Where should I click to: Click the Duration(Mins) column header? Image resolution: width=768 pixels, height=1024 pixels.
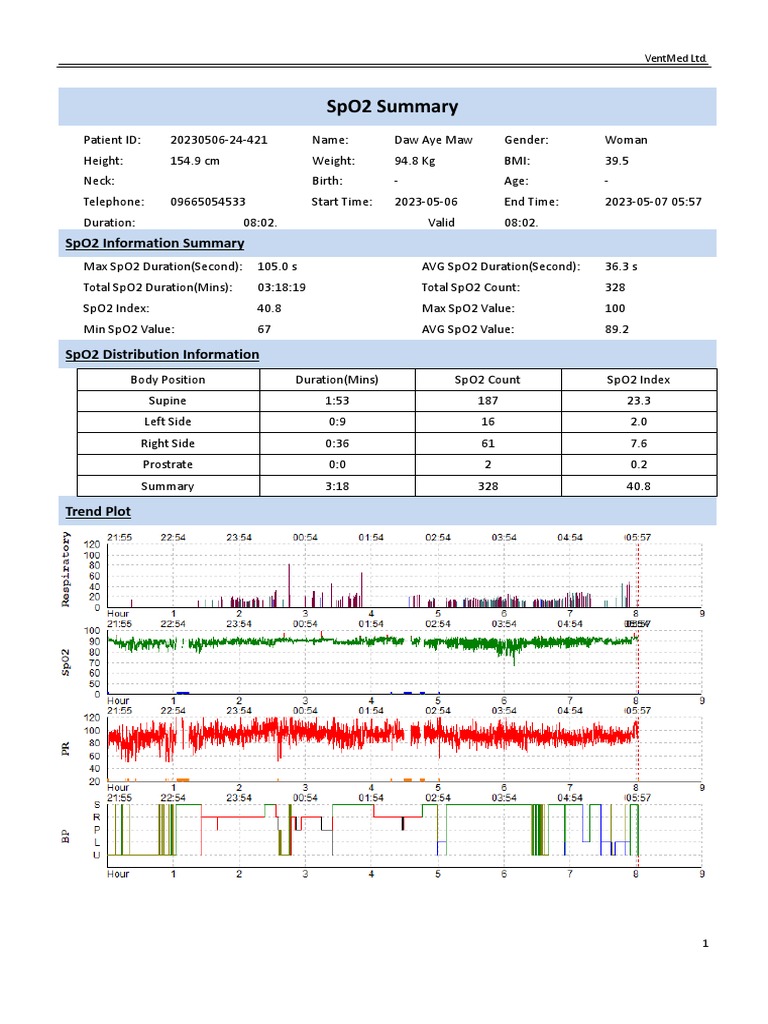337,380
